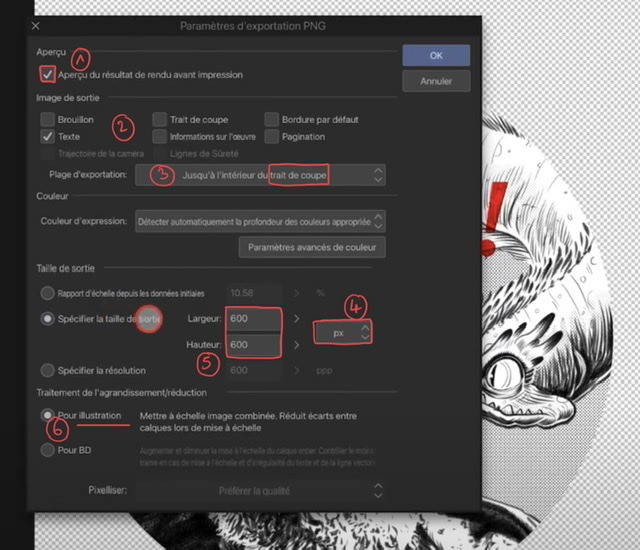Screen dimensions: 640x550
Task: Click the Largeur input field
Action: pyautogui.click(x=254, y=318)
